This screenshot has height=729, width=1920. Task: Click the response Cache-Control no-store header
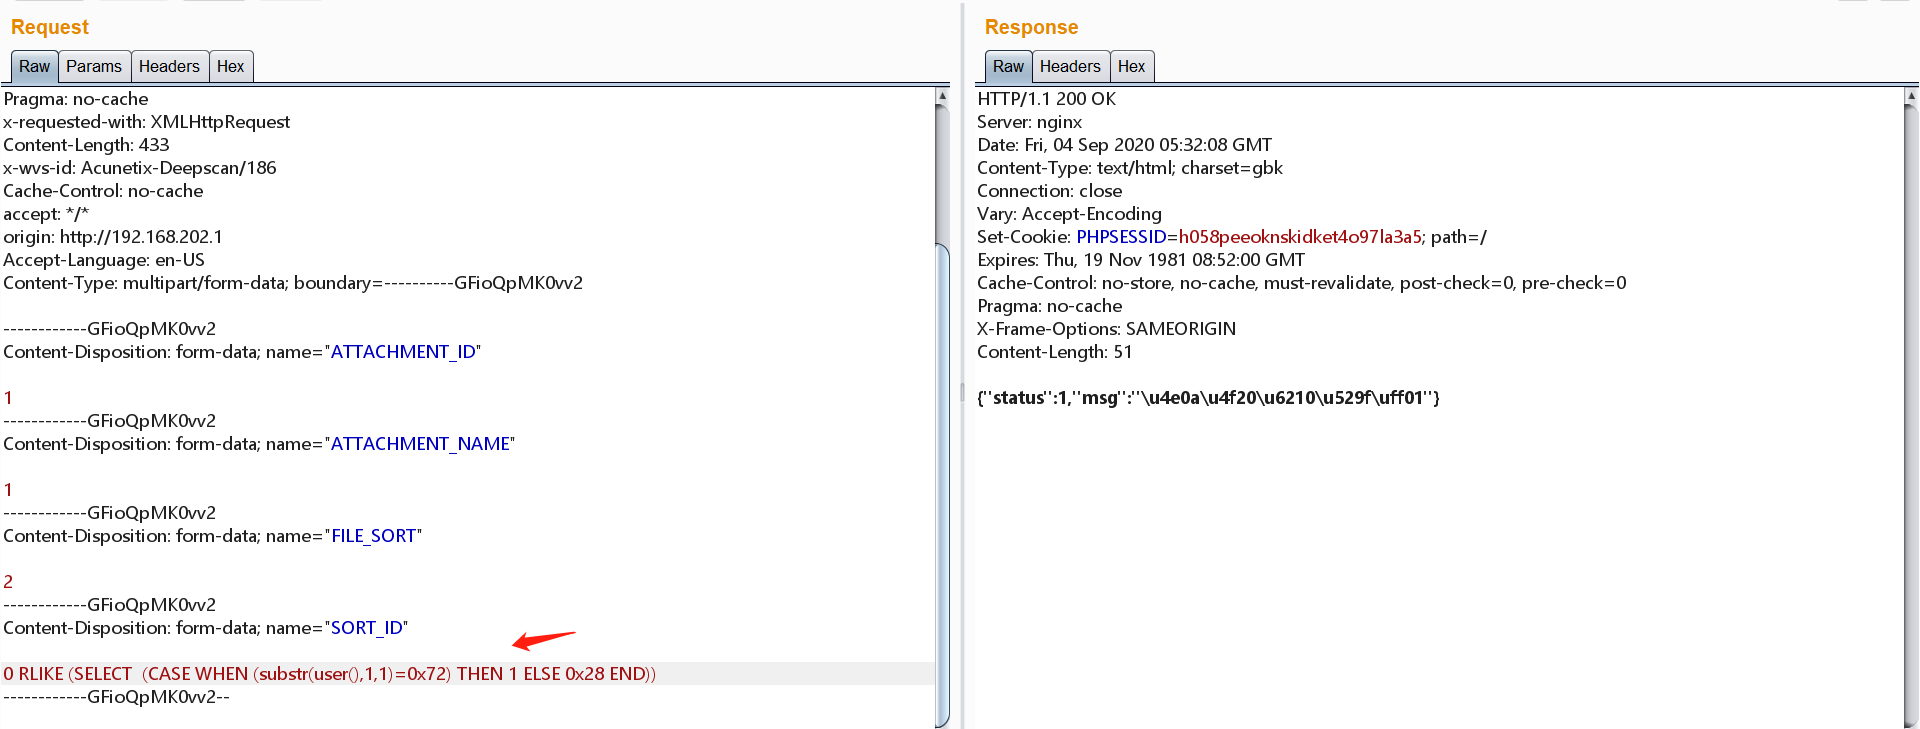point(1302,283)
